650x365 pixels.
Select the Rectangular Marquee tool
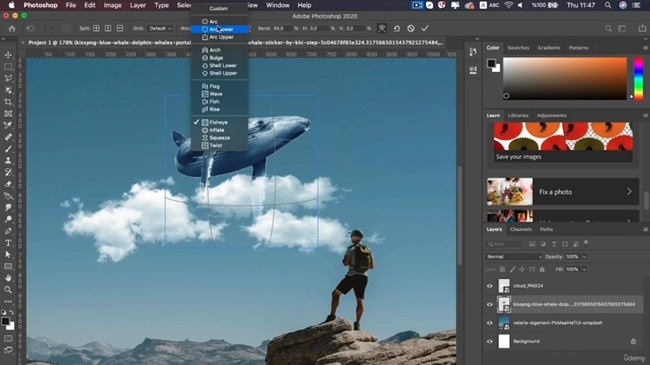(8, 66)
